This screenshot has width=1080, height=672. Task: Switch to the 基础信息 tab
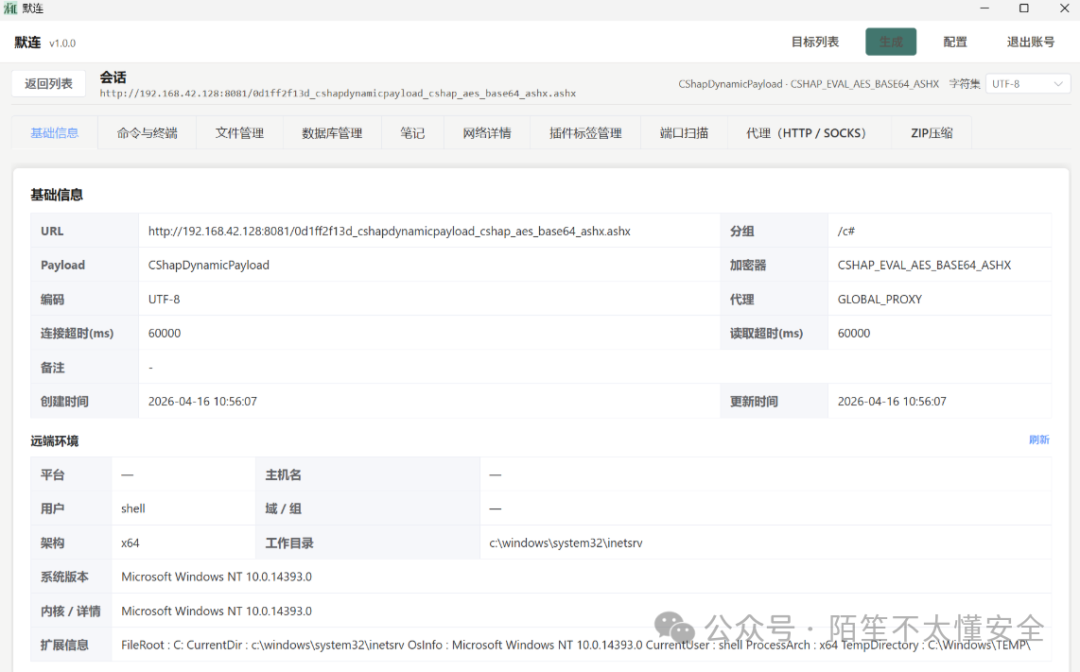click(54, 133)
